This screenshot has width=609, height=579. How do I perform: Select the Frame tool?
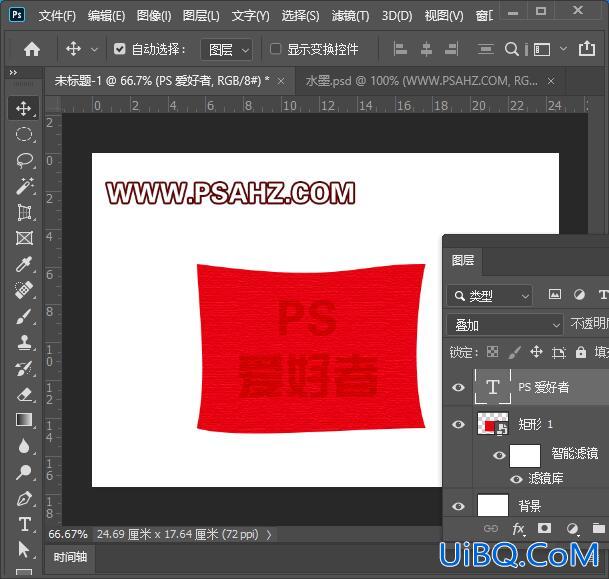click(24, 238)
